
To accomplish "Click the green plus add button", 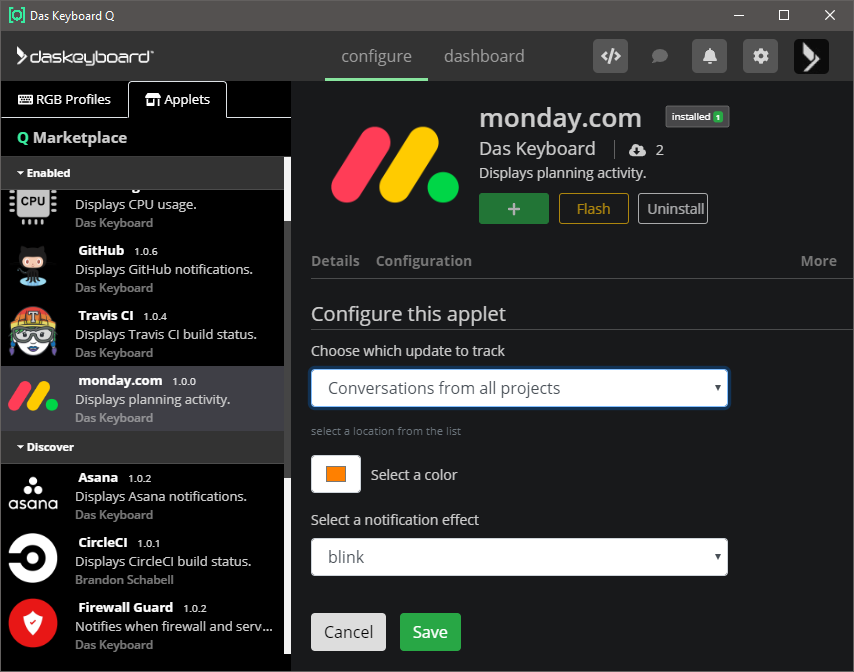I will click(514, 209).
